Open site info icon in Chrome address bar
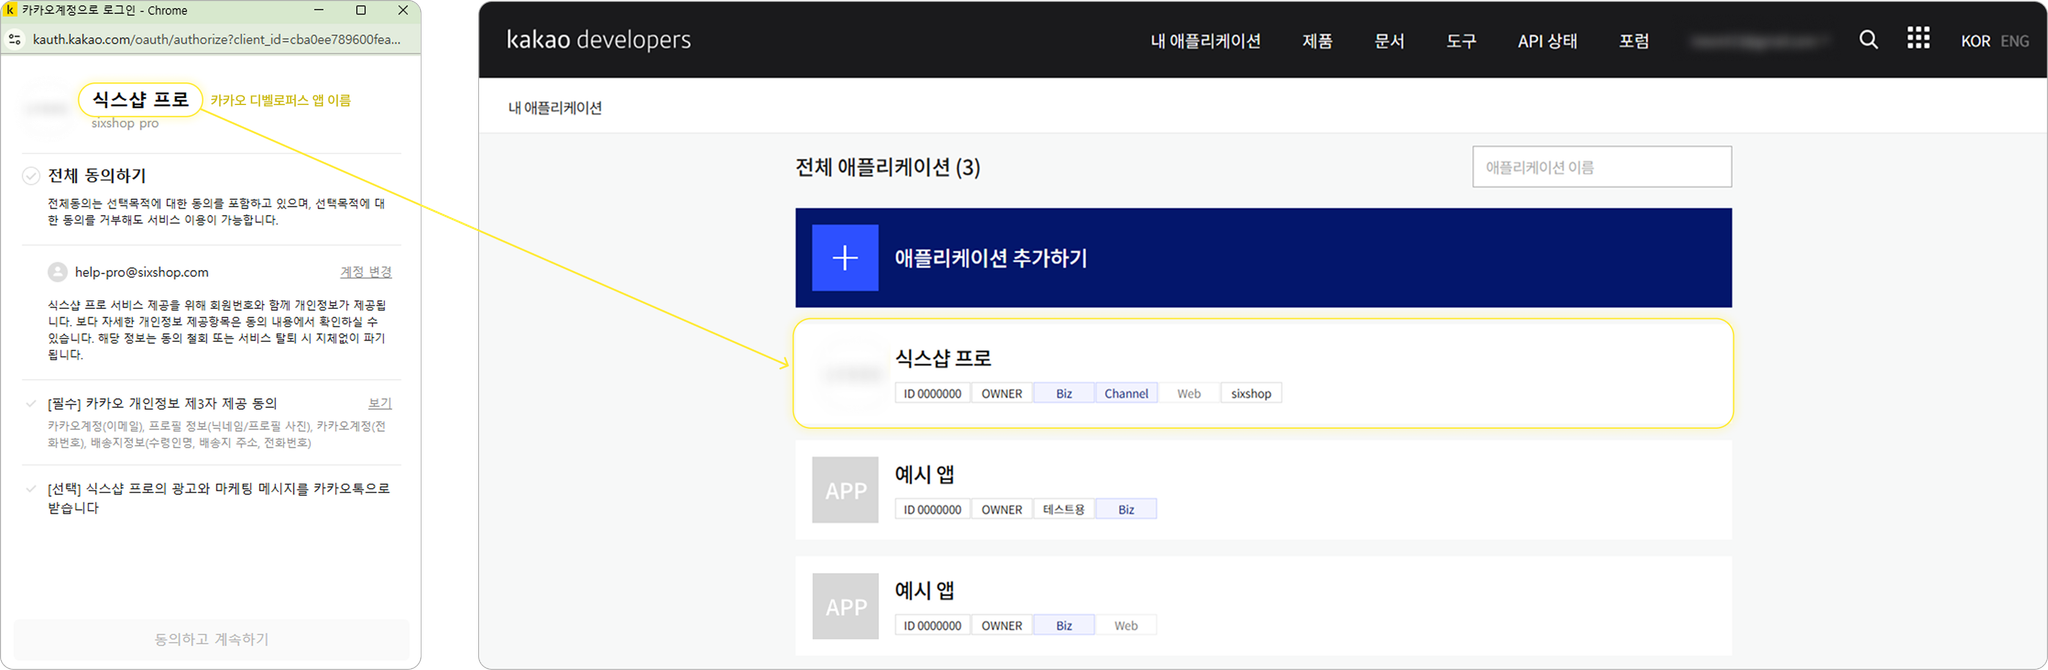This screenshot has height=670, width=2048. [15, 40]
